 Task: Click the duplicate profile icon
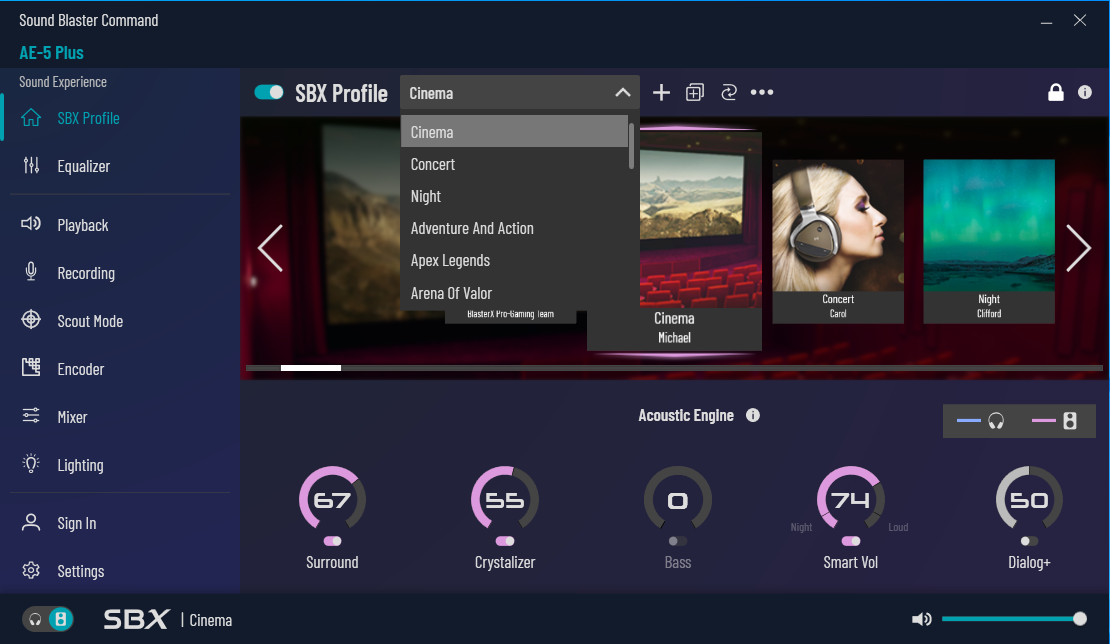point(695,93)
